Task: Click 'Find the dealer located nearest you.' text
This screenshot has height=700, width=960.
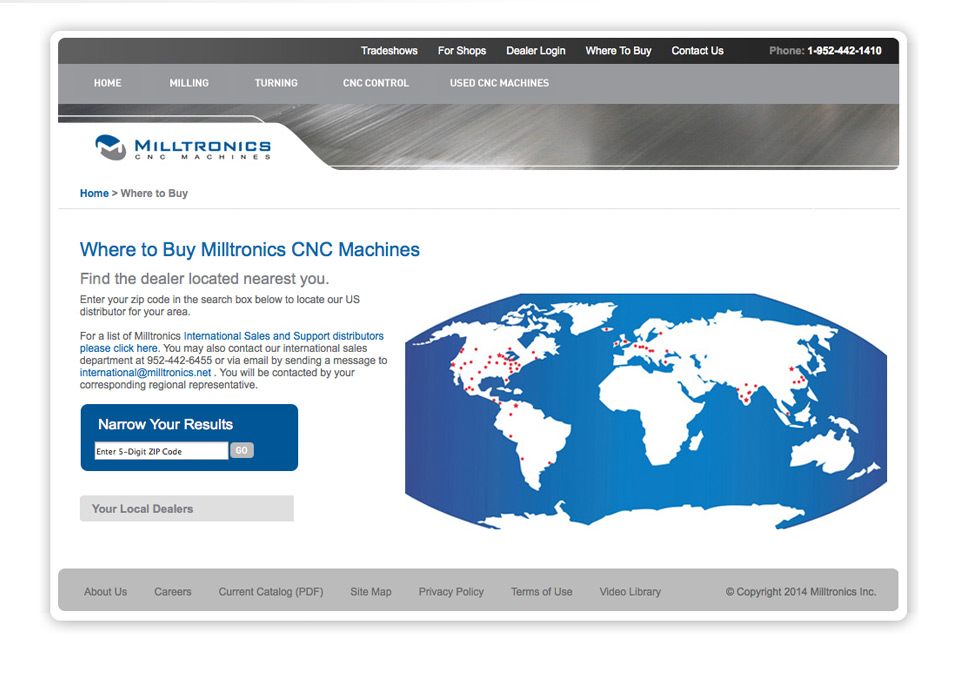Action: pyautogui.click(x=204, y=279)
